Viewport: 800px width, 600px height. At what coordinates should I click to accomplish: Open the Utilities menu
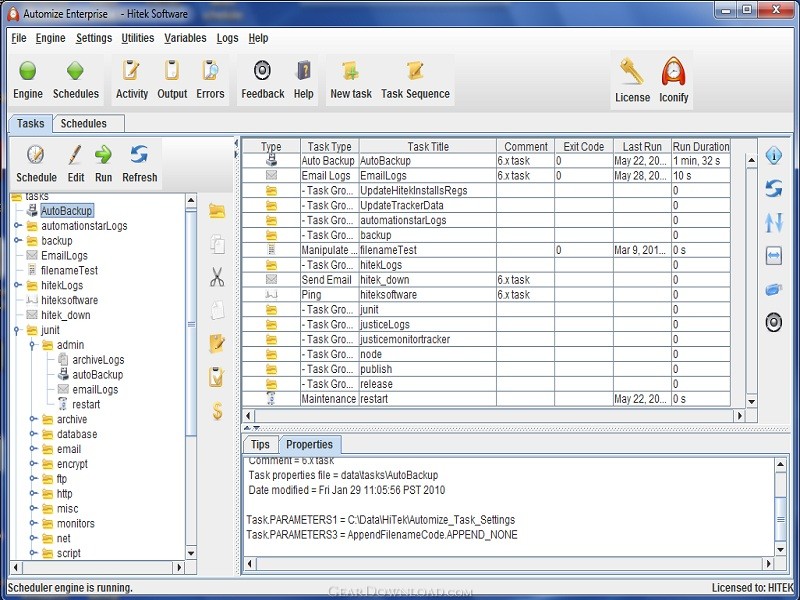pos(138,38)
